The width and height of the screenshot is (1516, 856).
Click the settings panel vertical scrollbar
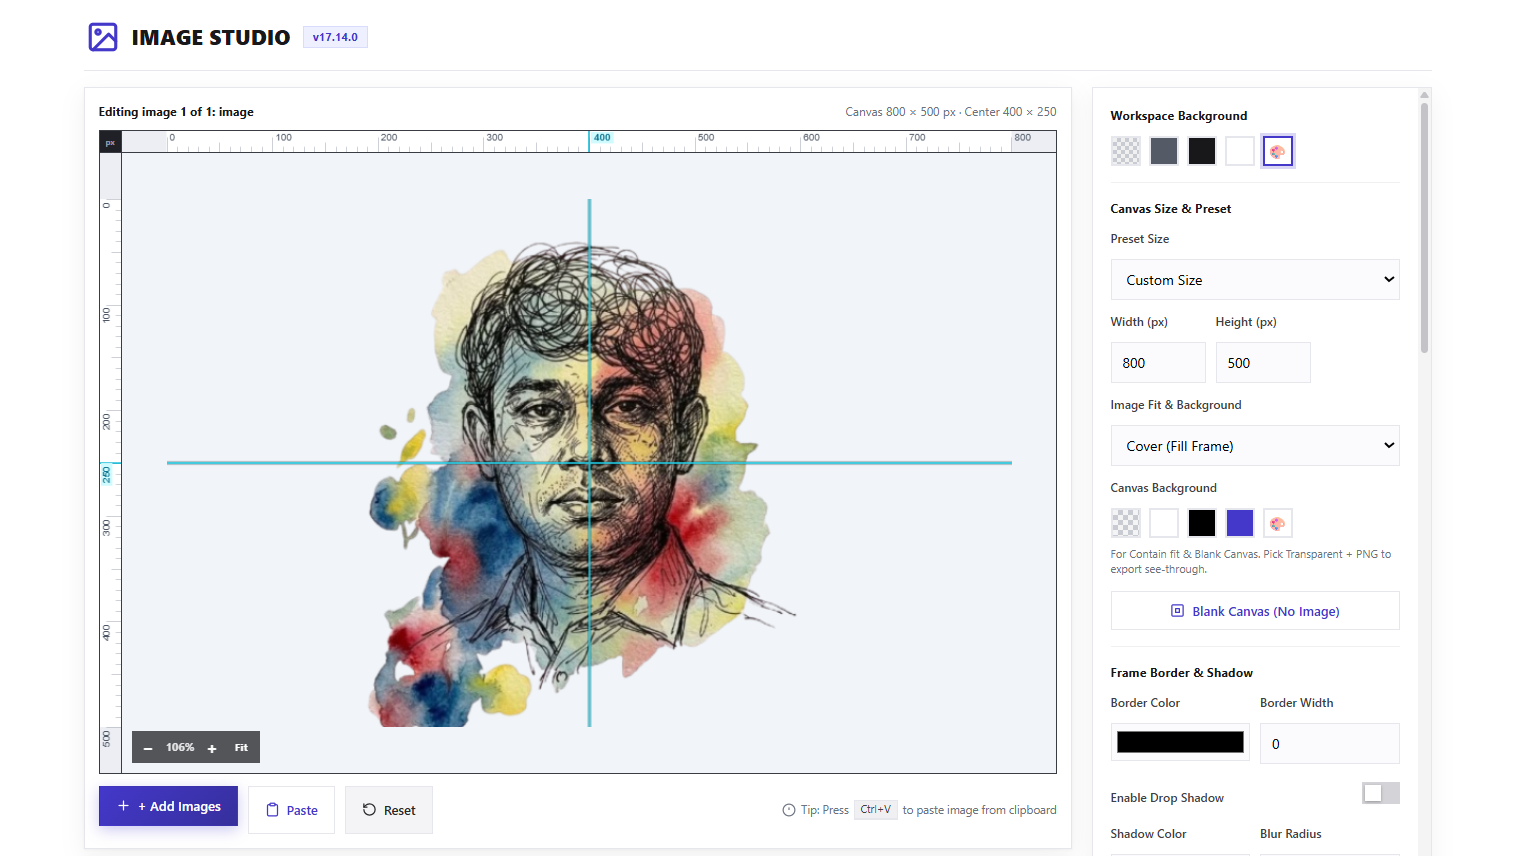coord(1424,228)
